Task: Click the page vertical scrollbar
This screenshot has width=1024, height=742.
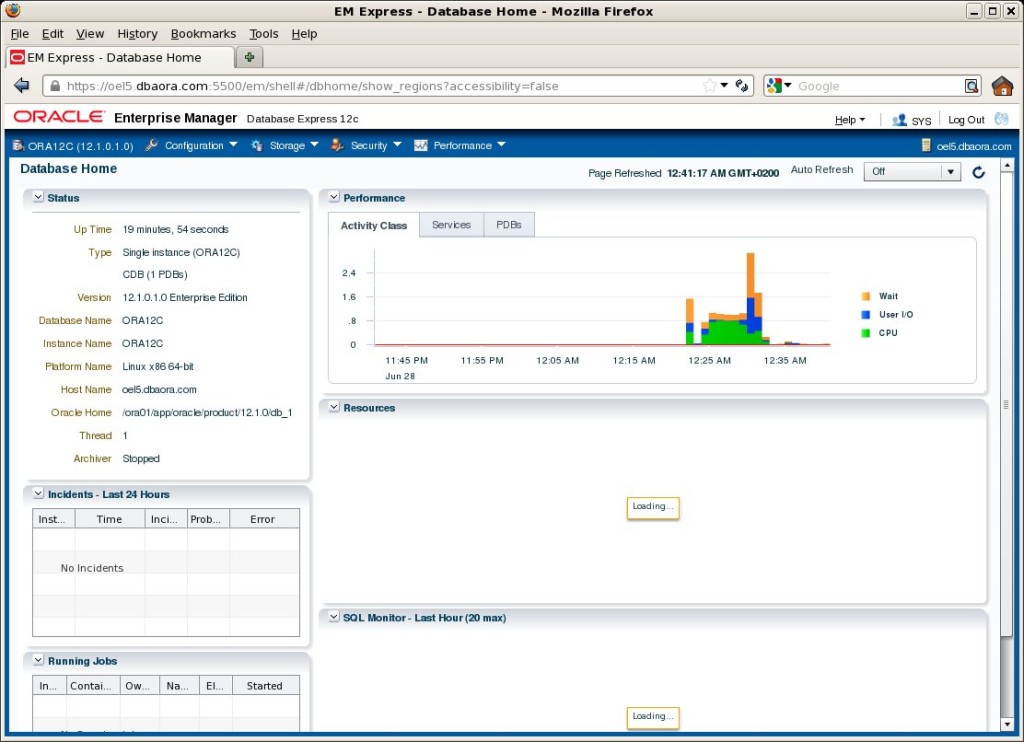Action: (1006, 405)
